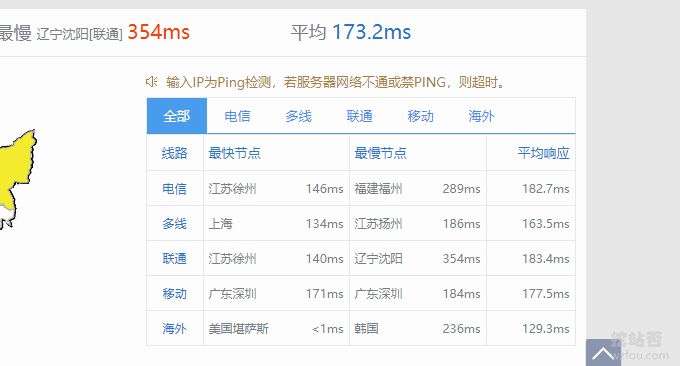Switch to the 海外 tab
Viewport: 680px width, 366px height.
click(481, 116)
